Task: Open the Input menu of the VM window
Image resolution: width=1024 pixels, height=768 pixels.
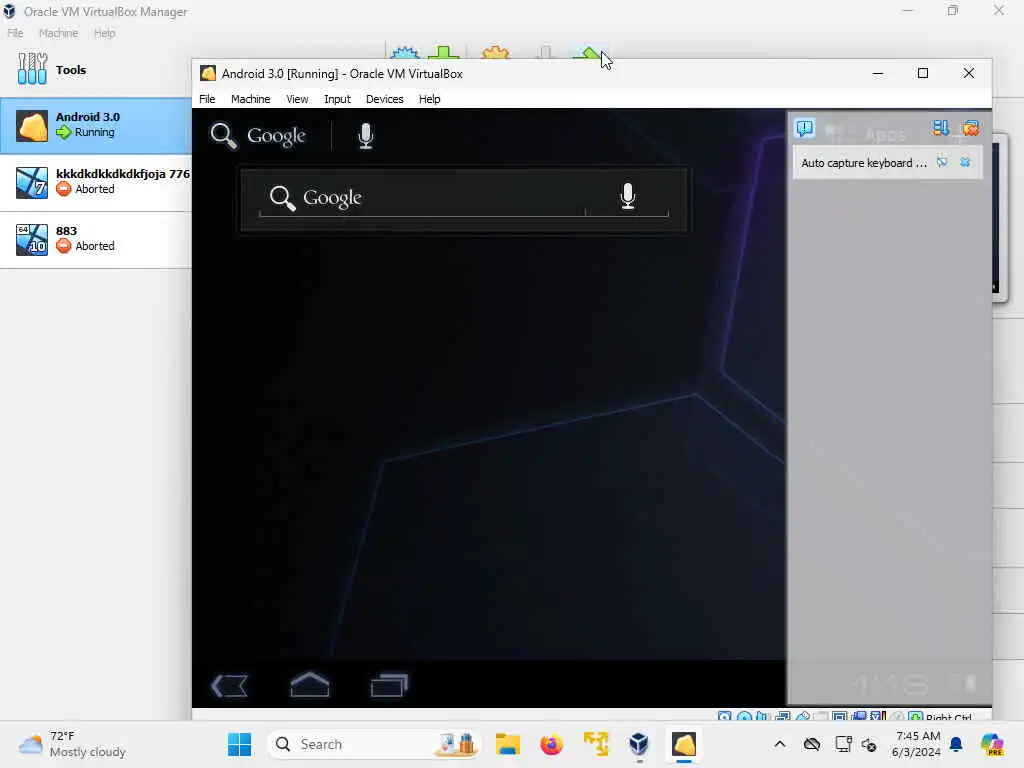Action: click(x=337, y=99)
